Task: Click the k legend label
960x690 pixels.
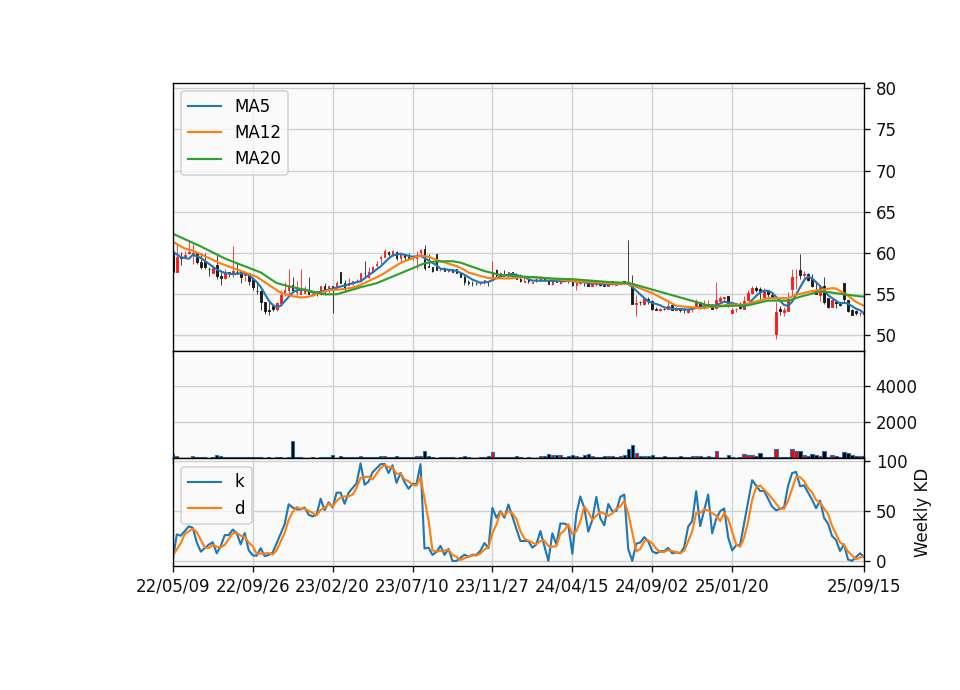Action: [x=239, y=481]
